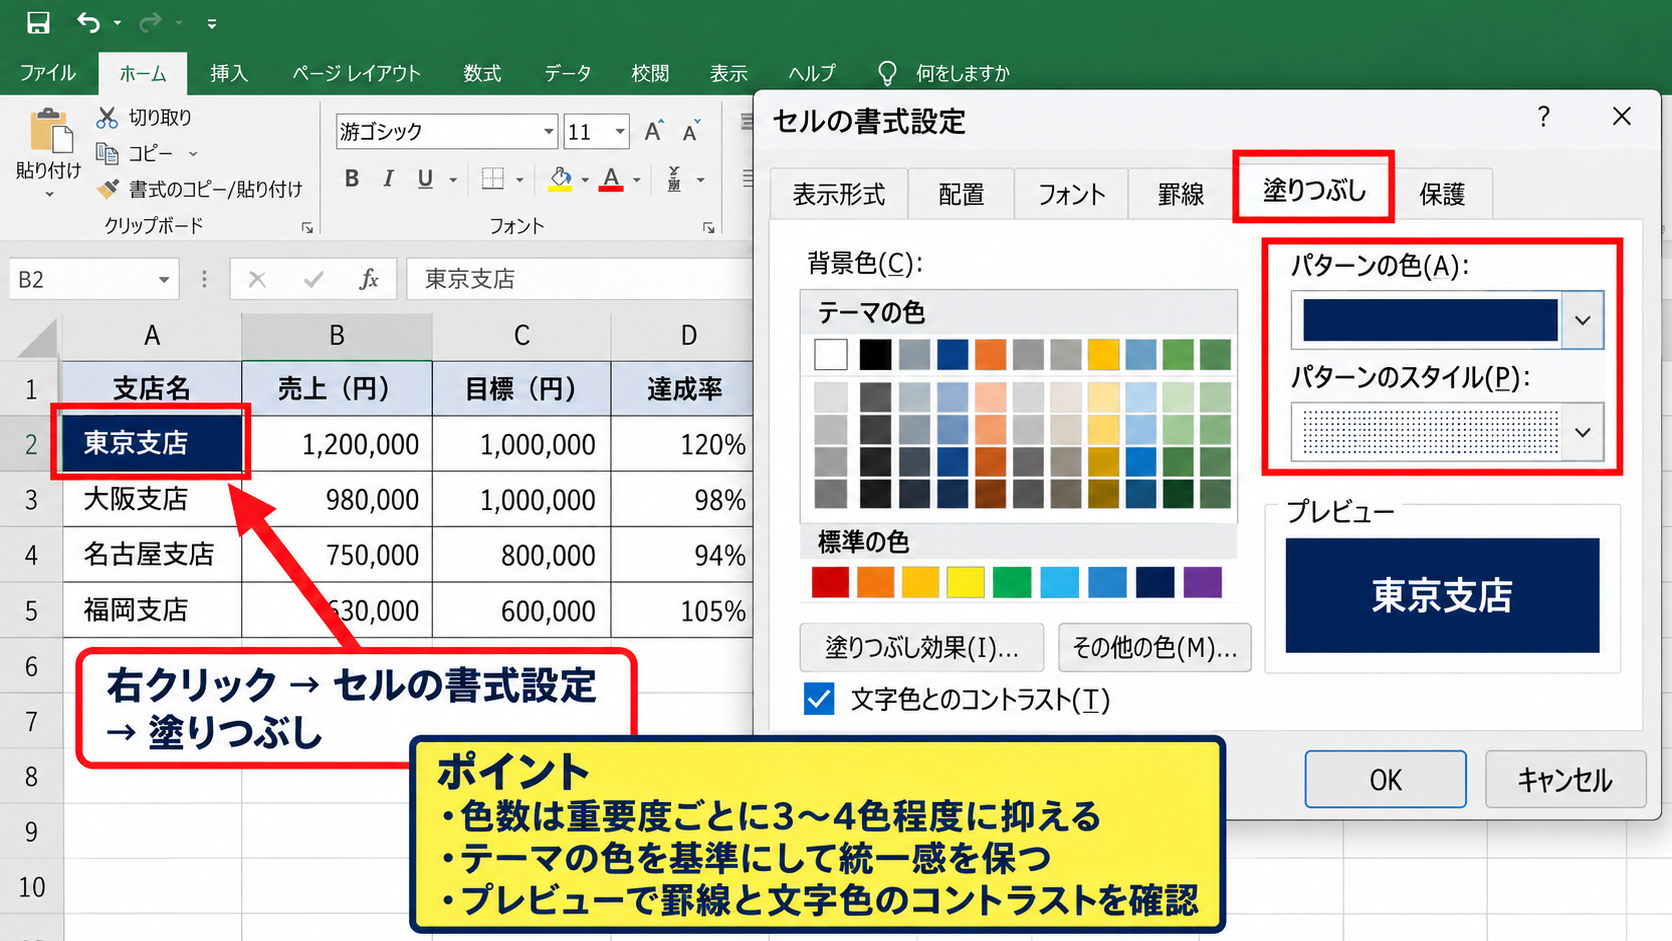Pick the purple standard color swatch
Screen dimensions: 1672x941
1202,582
